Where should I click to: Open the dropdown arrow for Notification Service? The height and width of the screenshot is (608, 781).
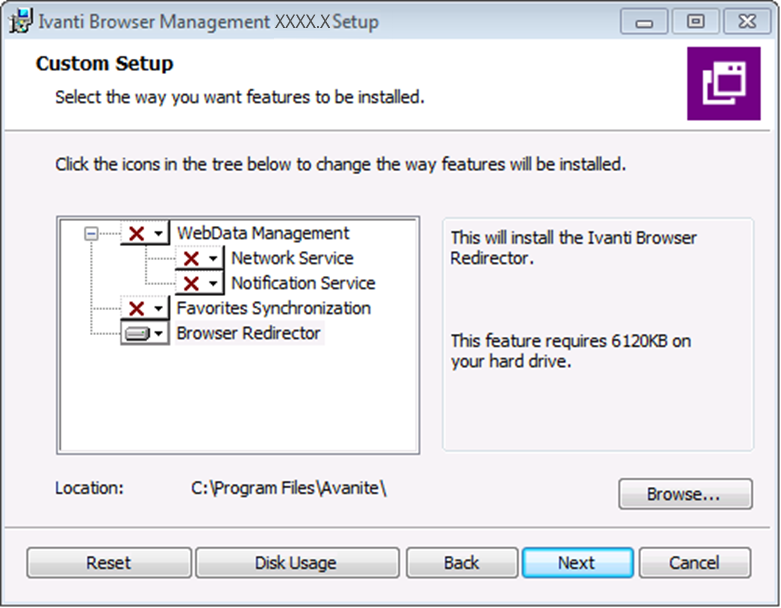213,283
